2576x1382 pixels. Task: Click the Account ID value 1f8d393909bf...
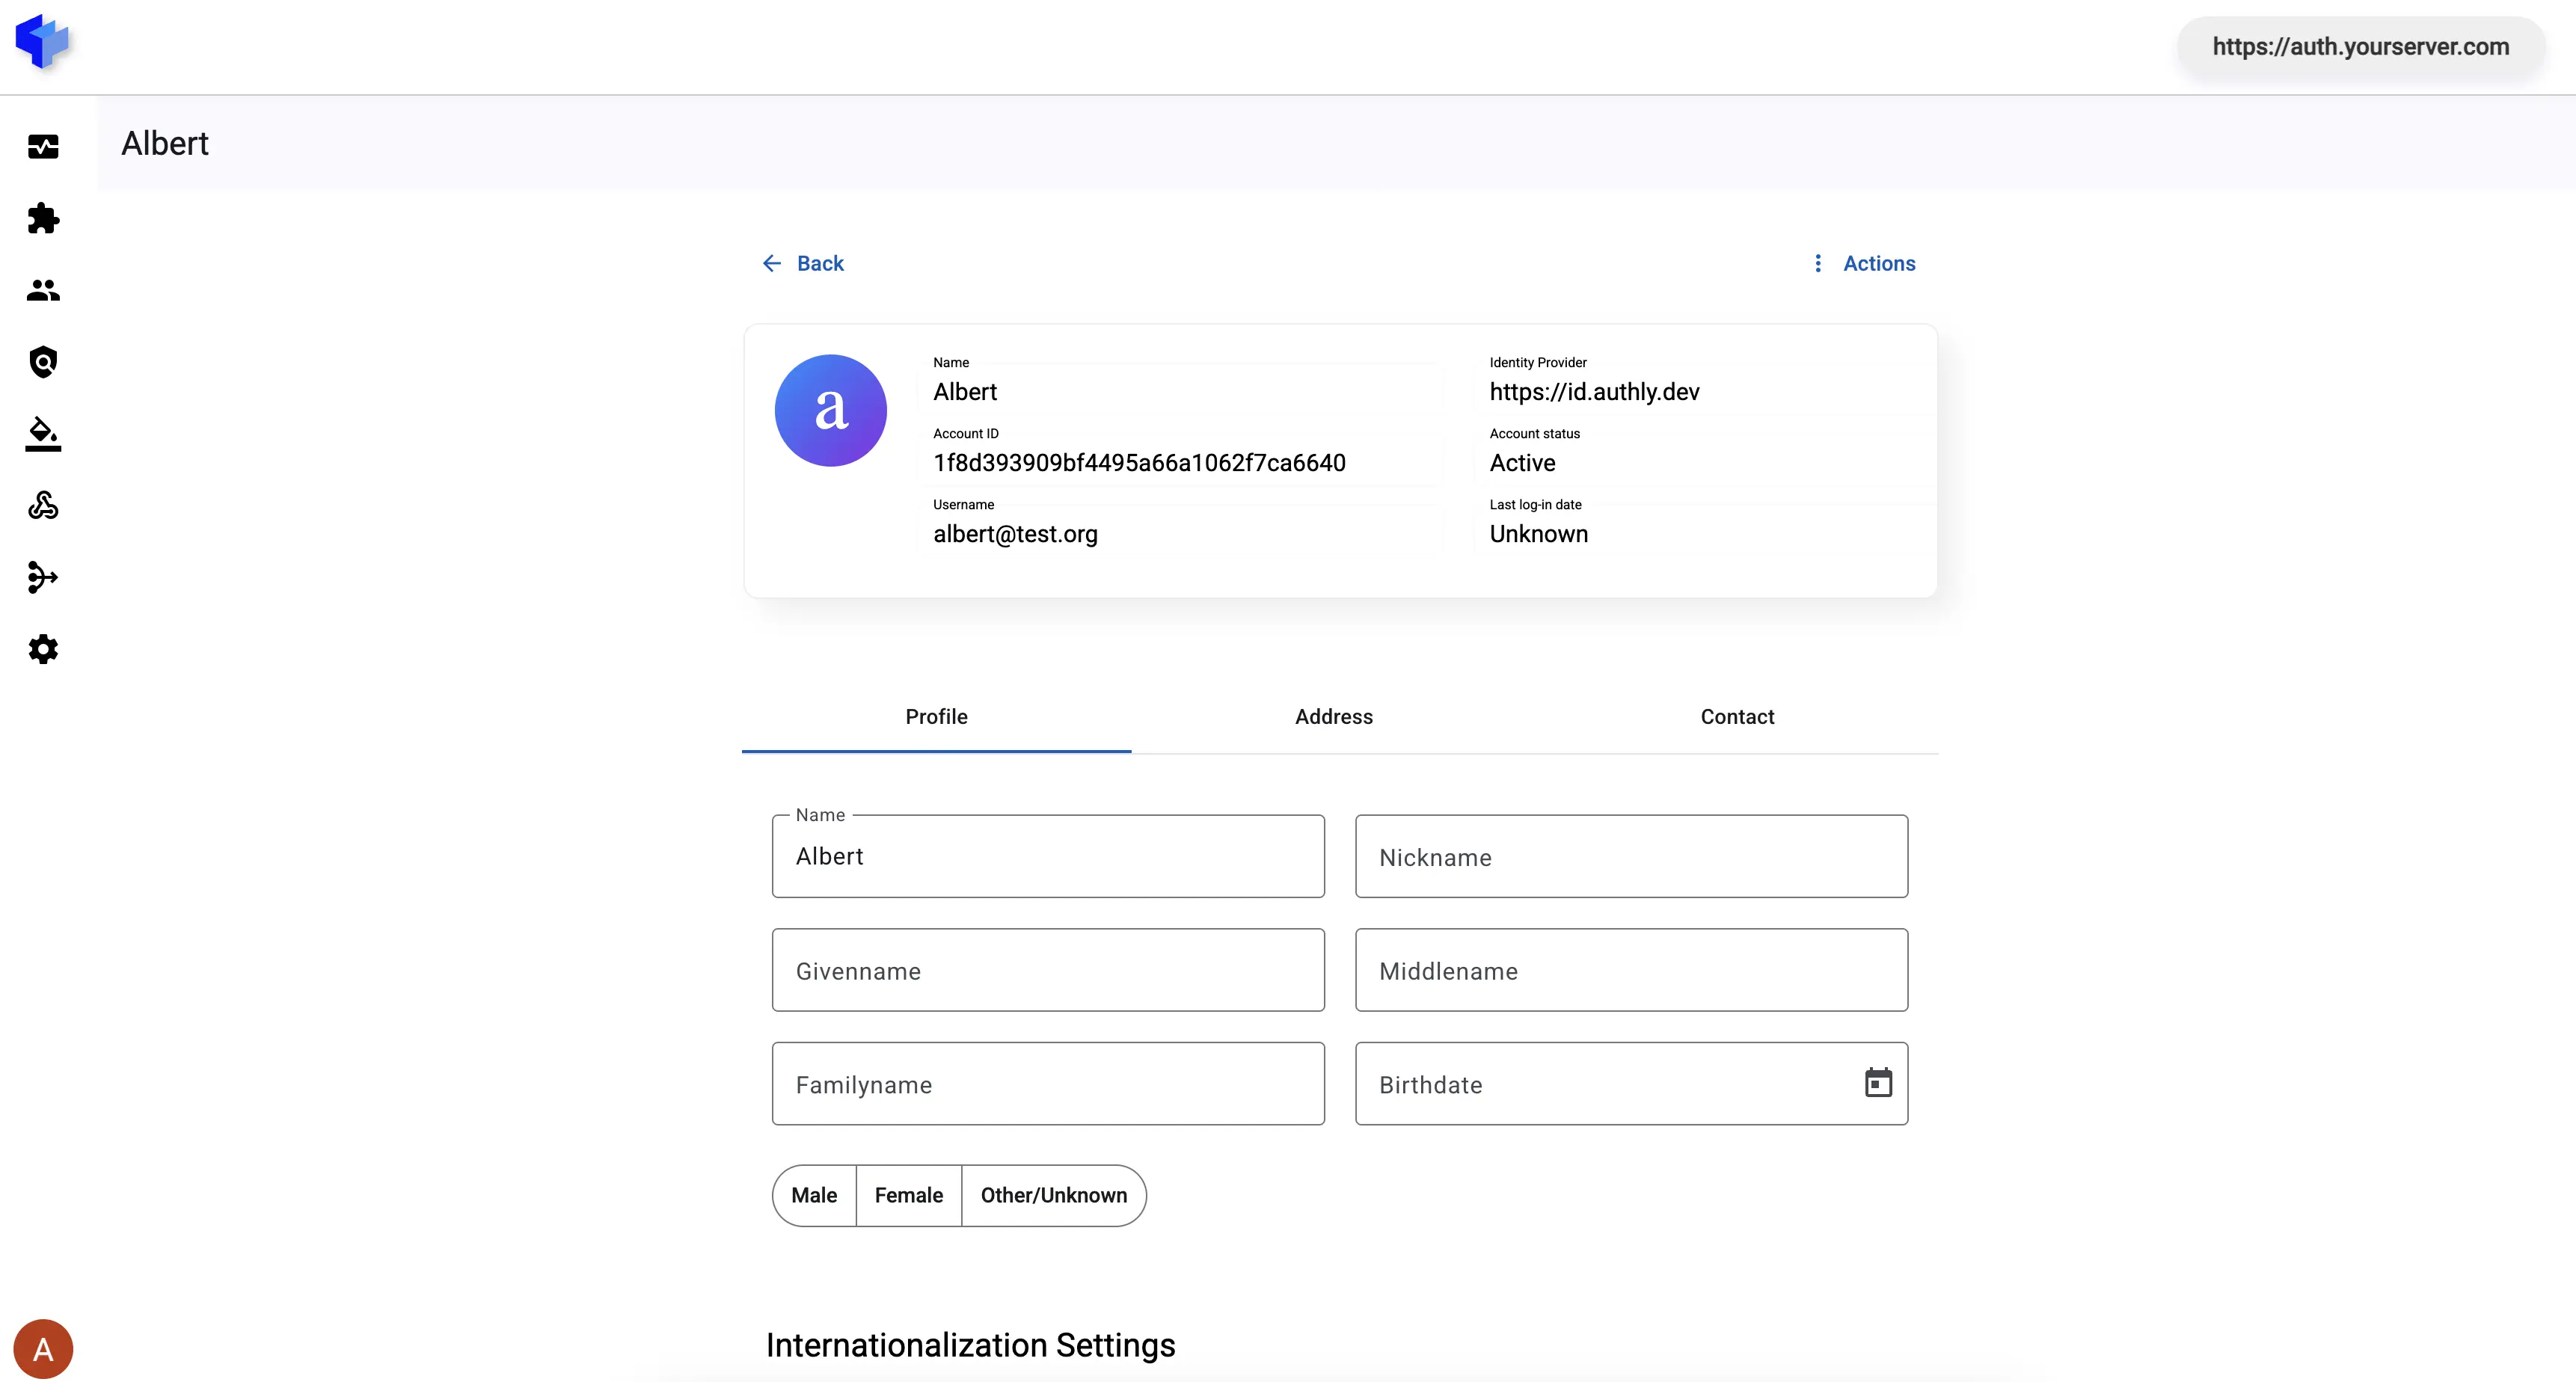(x=1139, y=463)
